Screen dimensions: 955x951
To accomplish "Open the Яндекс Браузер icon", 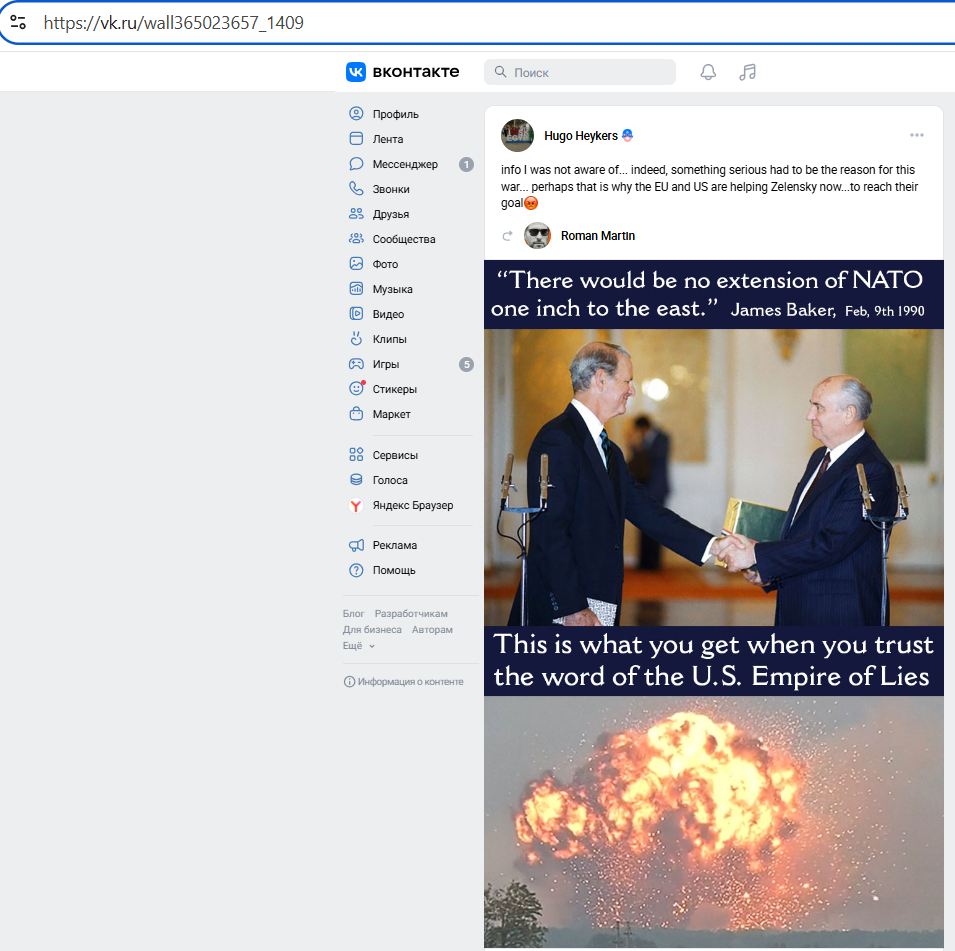I will pos(356,505).
